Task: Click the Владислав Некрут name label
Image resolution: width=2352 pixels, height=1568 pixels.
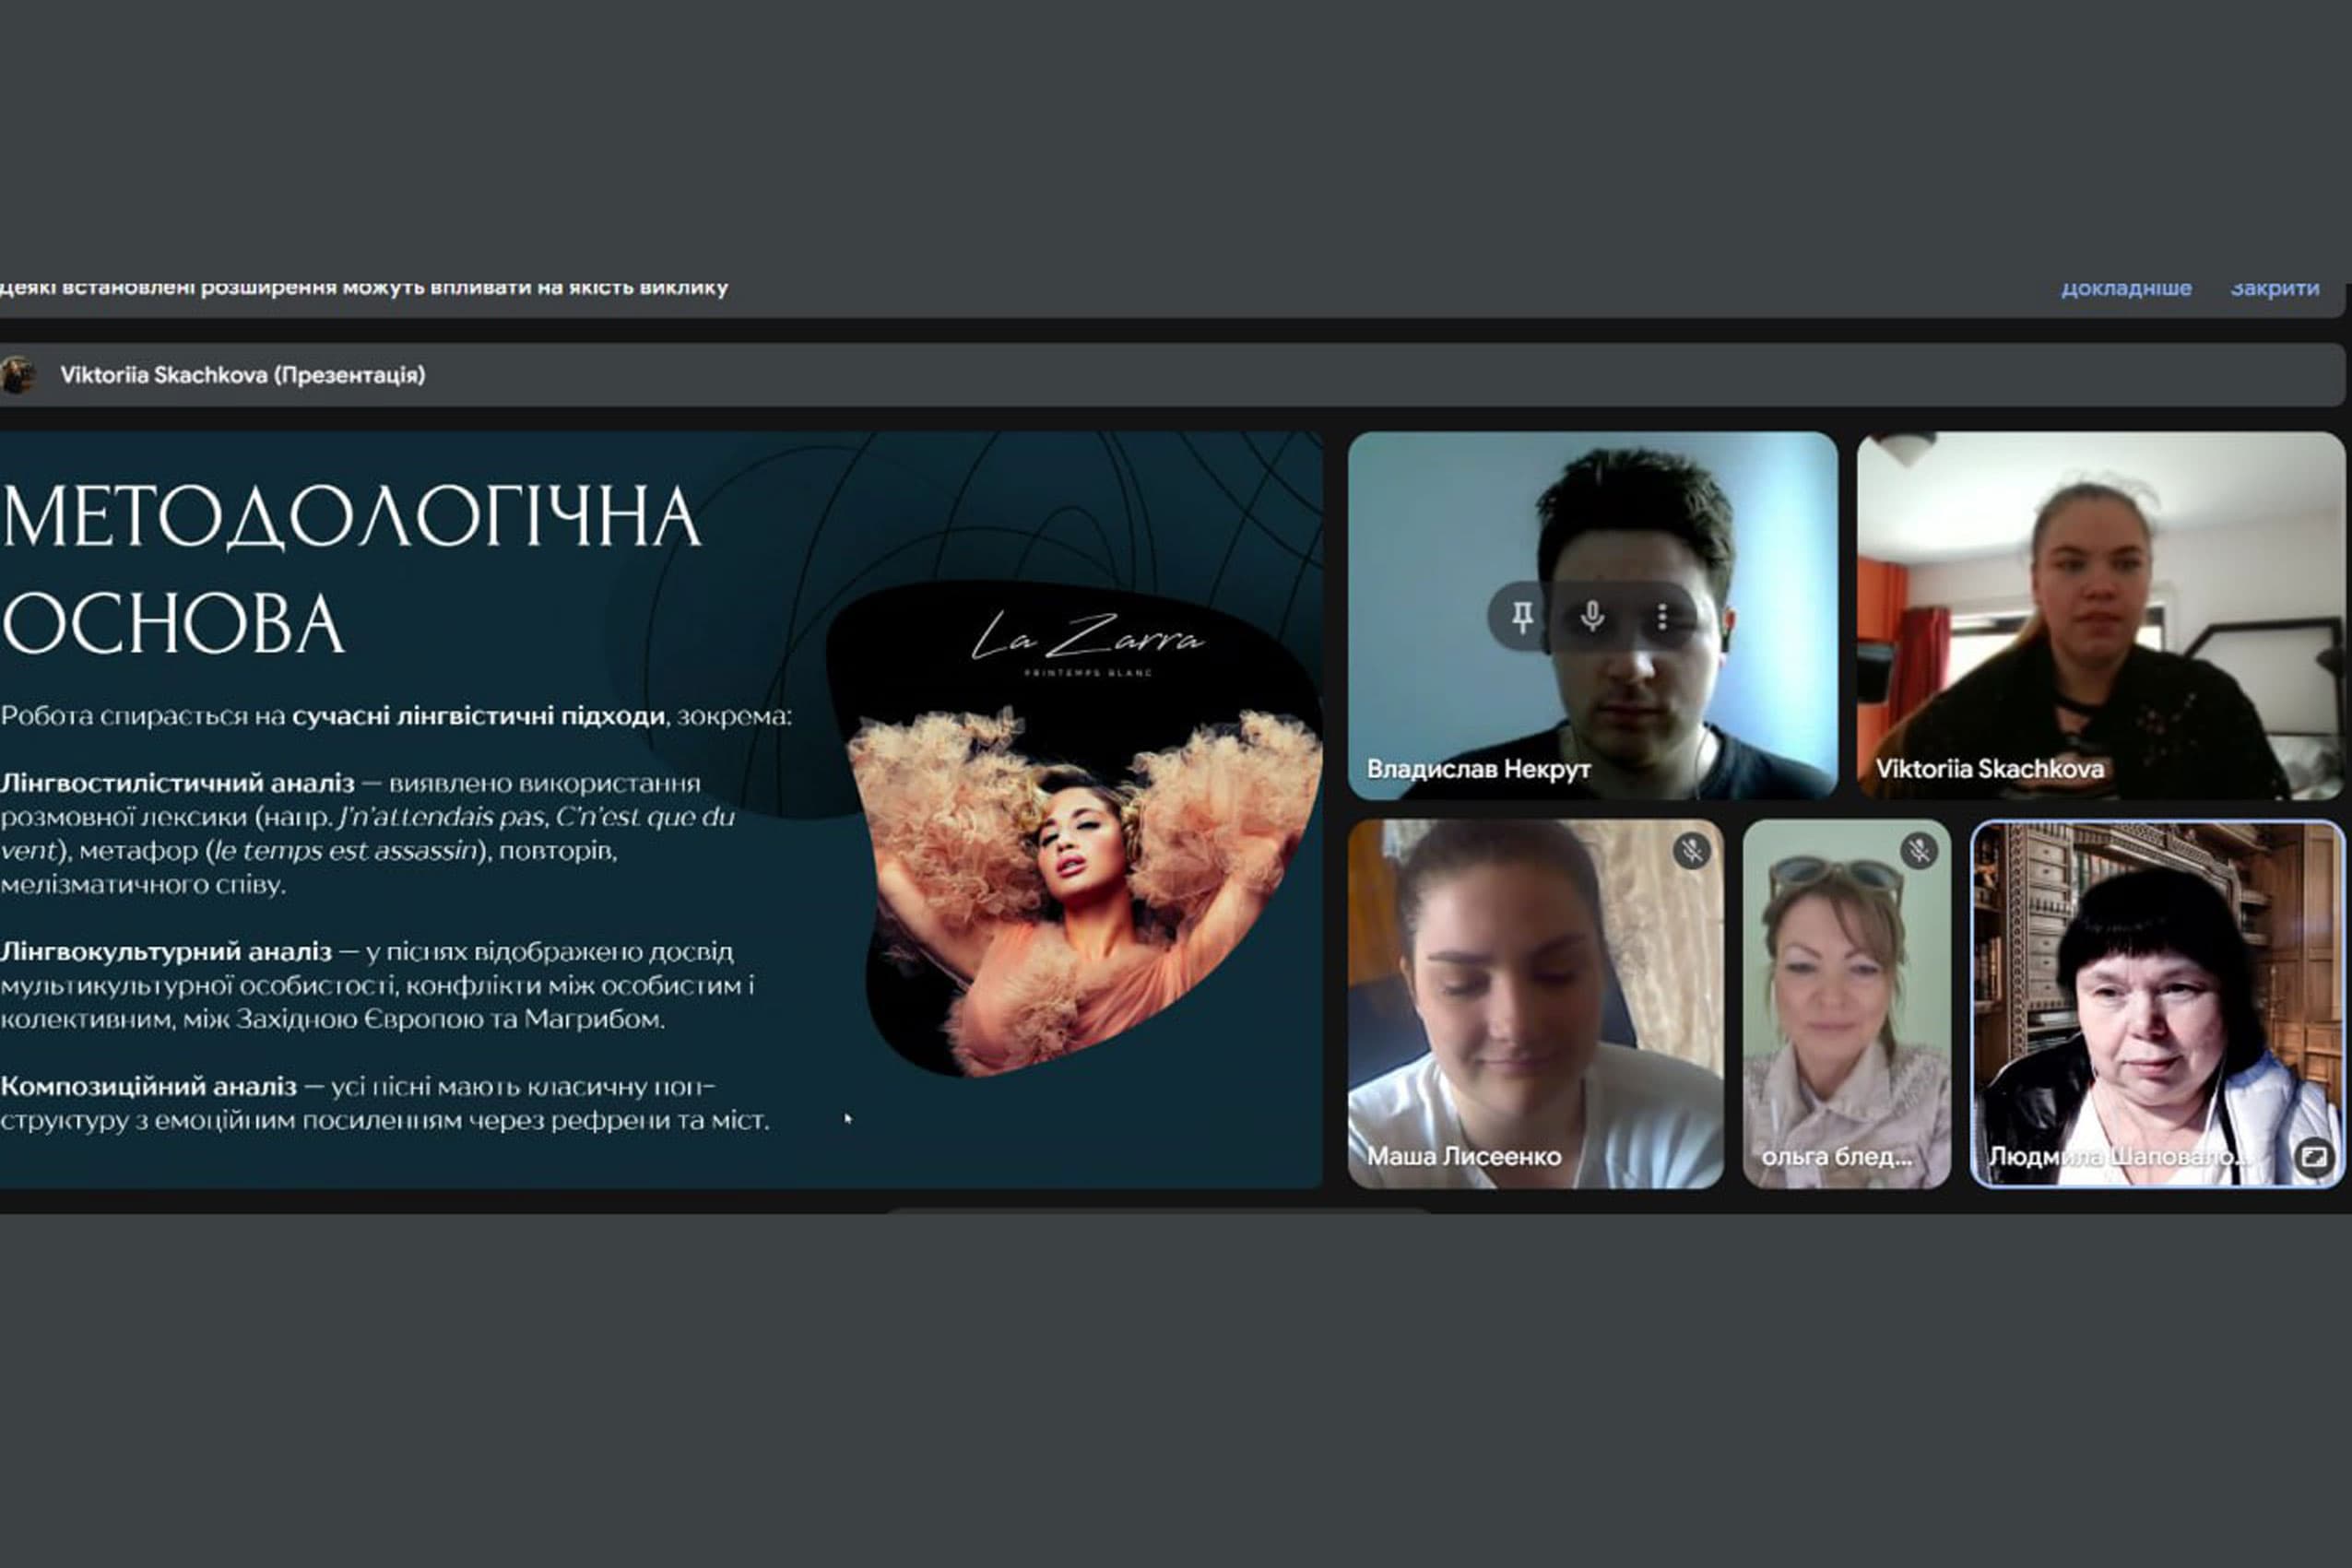Action: coord(1478,769)
